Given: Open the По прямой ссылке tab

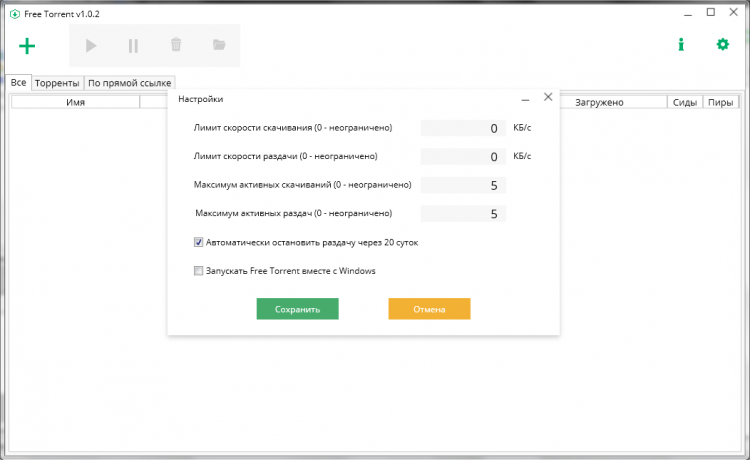Looking at the screenshot, I should click(130, 83).
